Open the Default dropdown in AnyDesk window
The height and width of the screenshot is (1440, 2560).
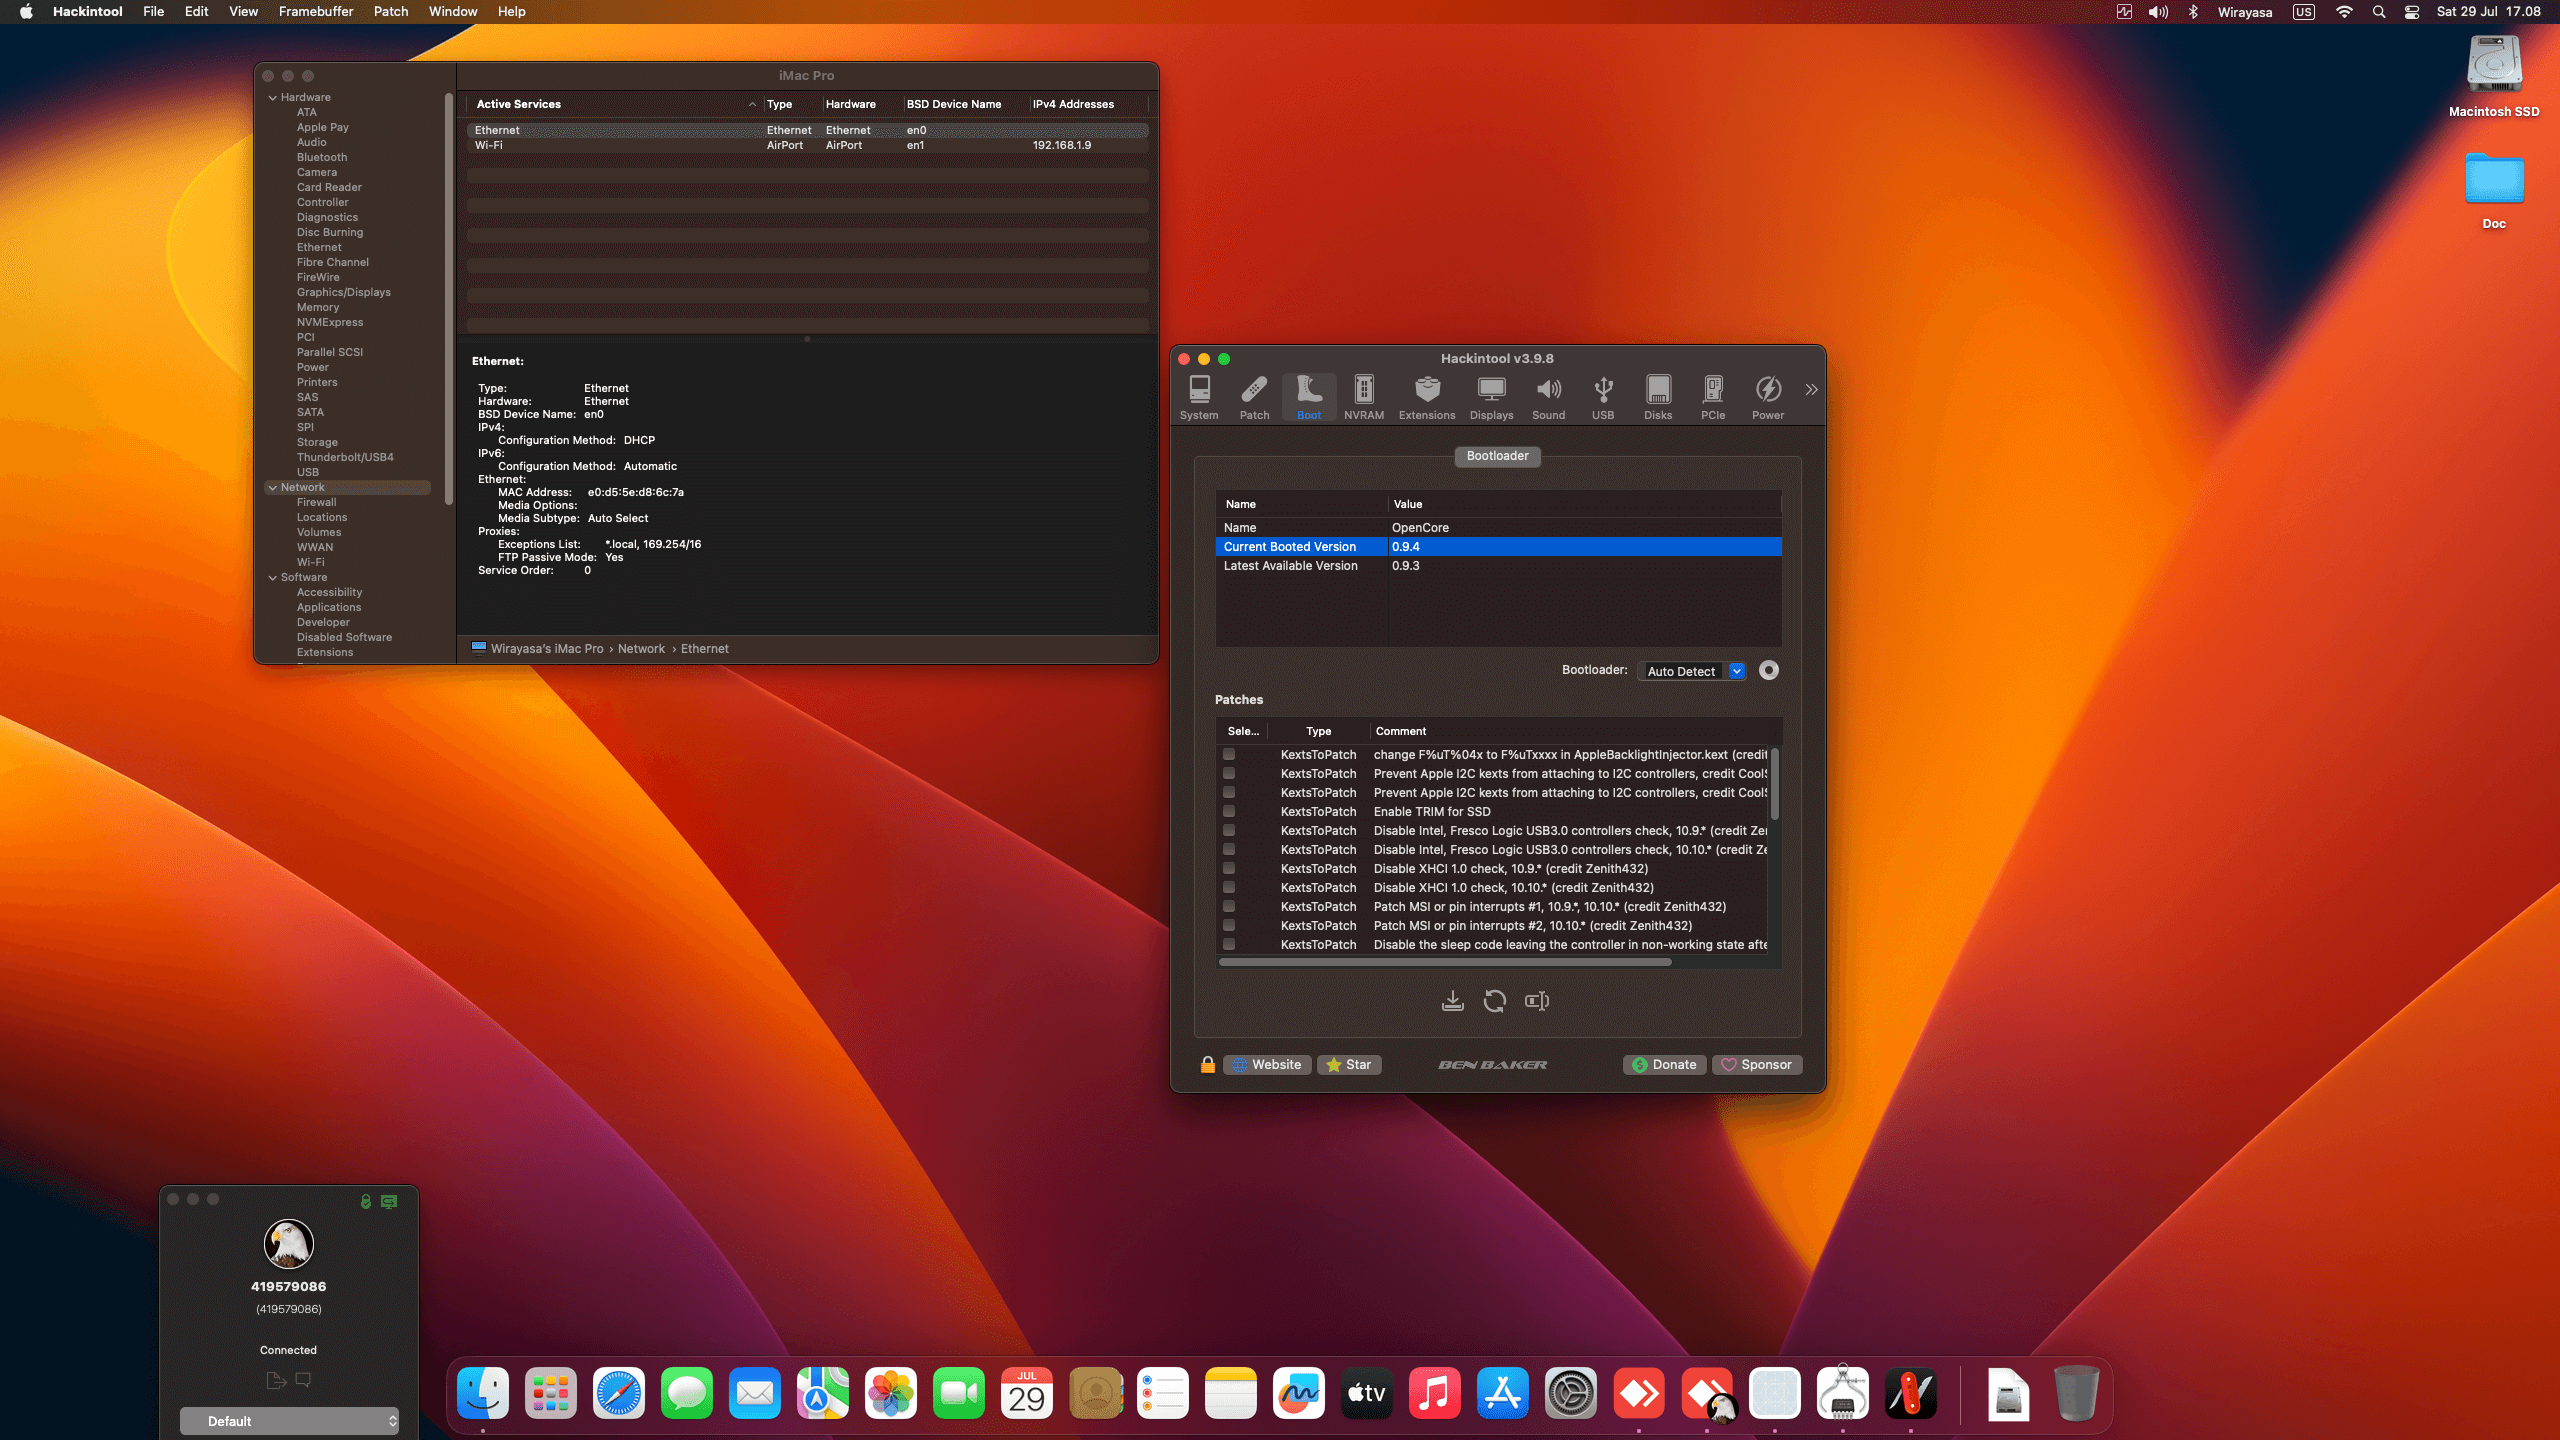289,1421
